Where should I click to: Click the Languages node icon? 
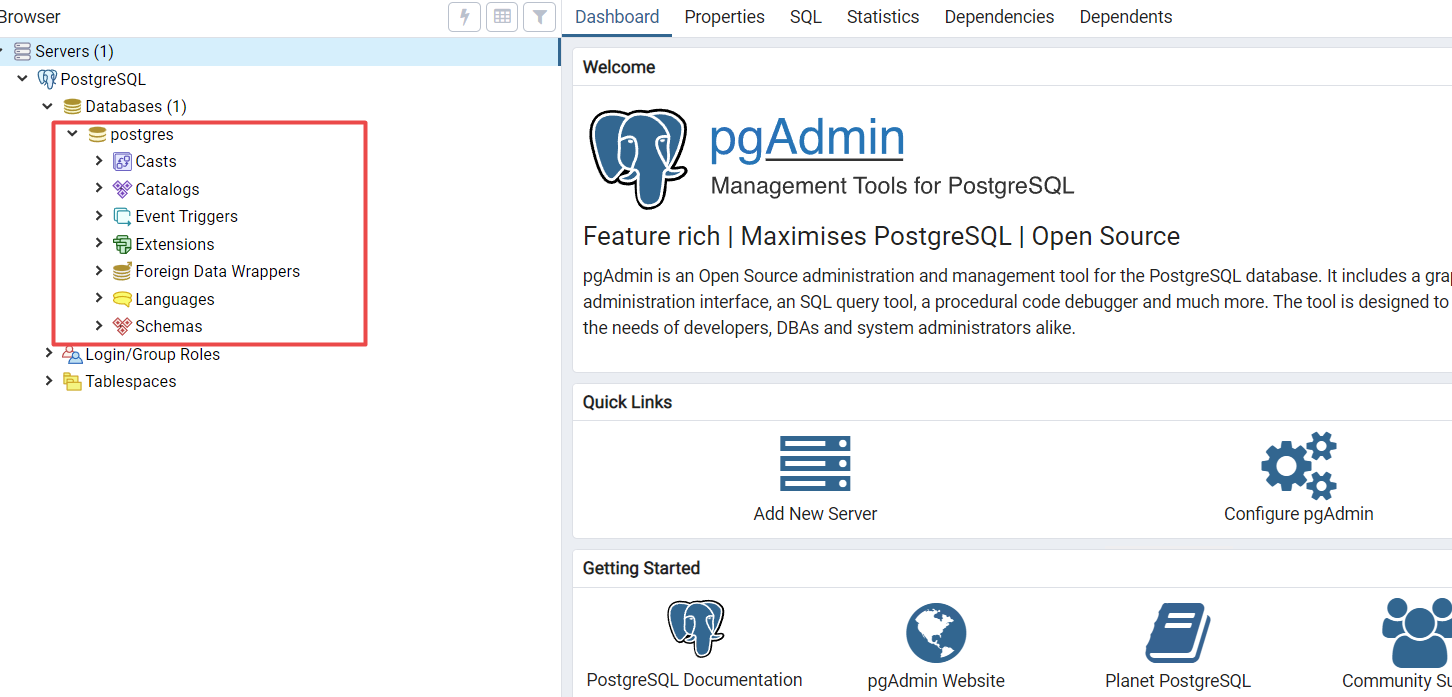point(122,299)
